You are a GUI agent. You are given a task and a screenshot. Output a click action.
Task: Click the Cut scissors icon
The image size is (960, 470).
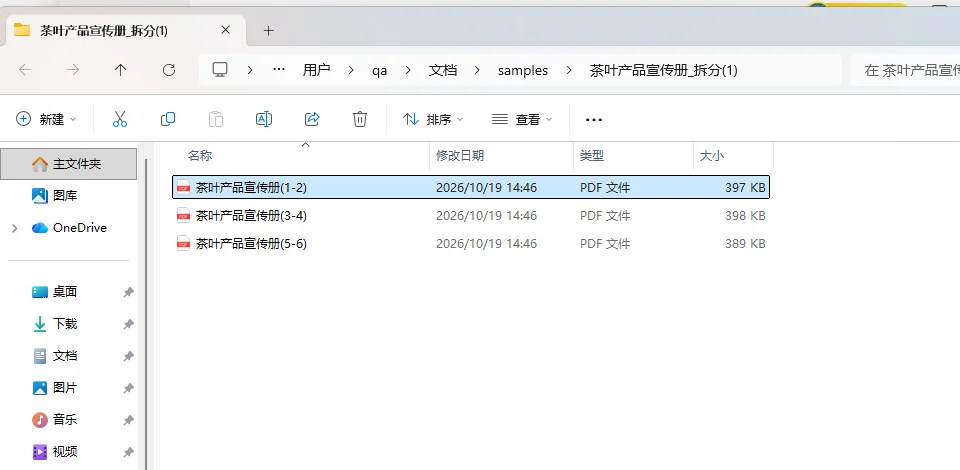click(x=120, y=119)
